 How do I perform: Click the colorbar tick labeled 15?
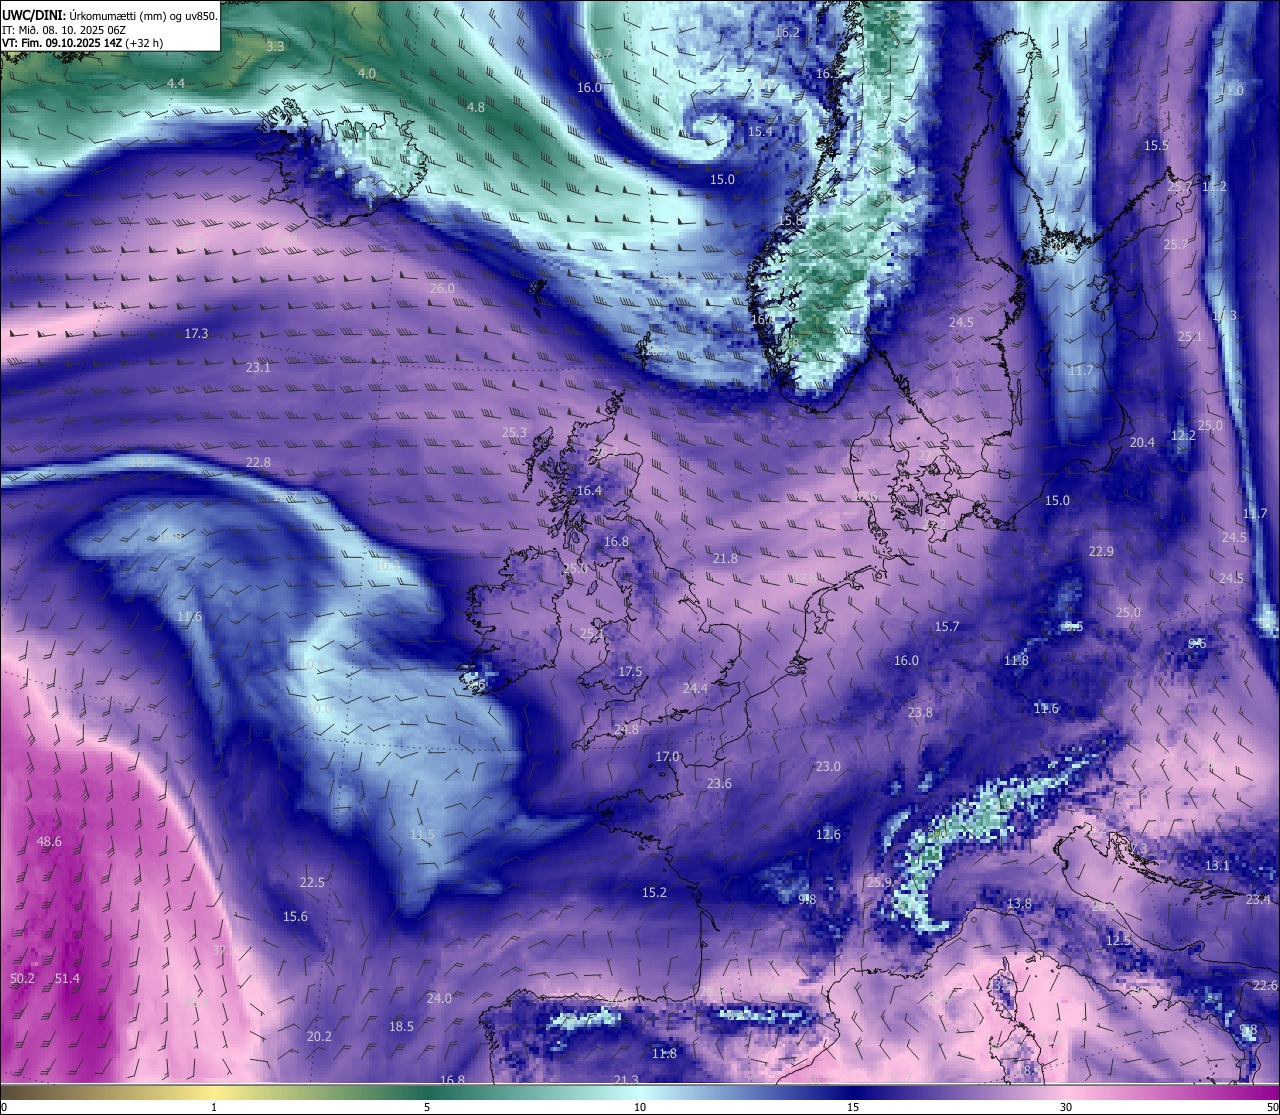[x=853, y=1107]
